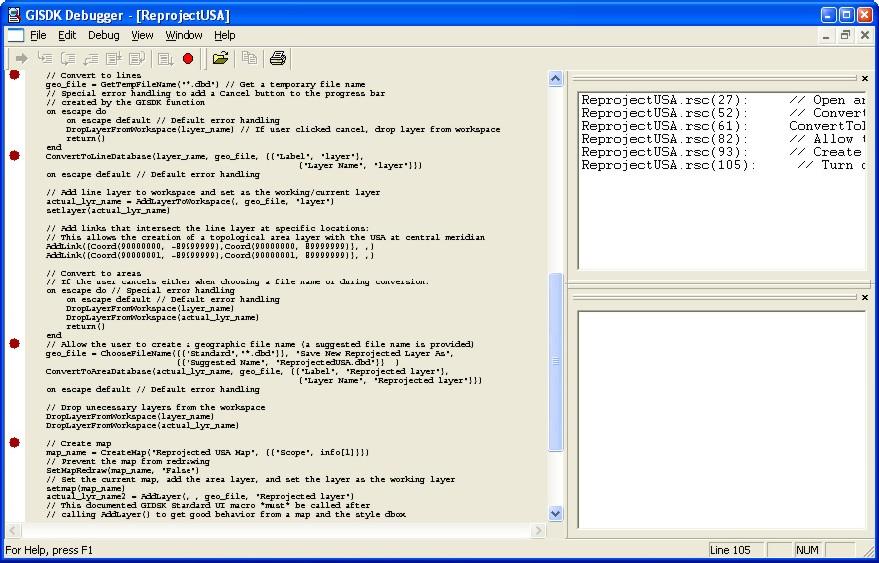Click the 'SetMapRedraw(map_name' code line

[x=122, y=470]
